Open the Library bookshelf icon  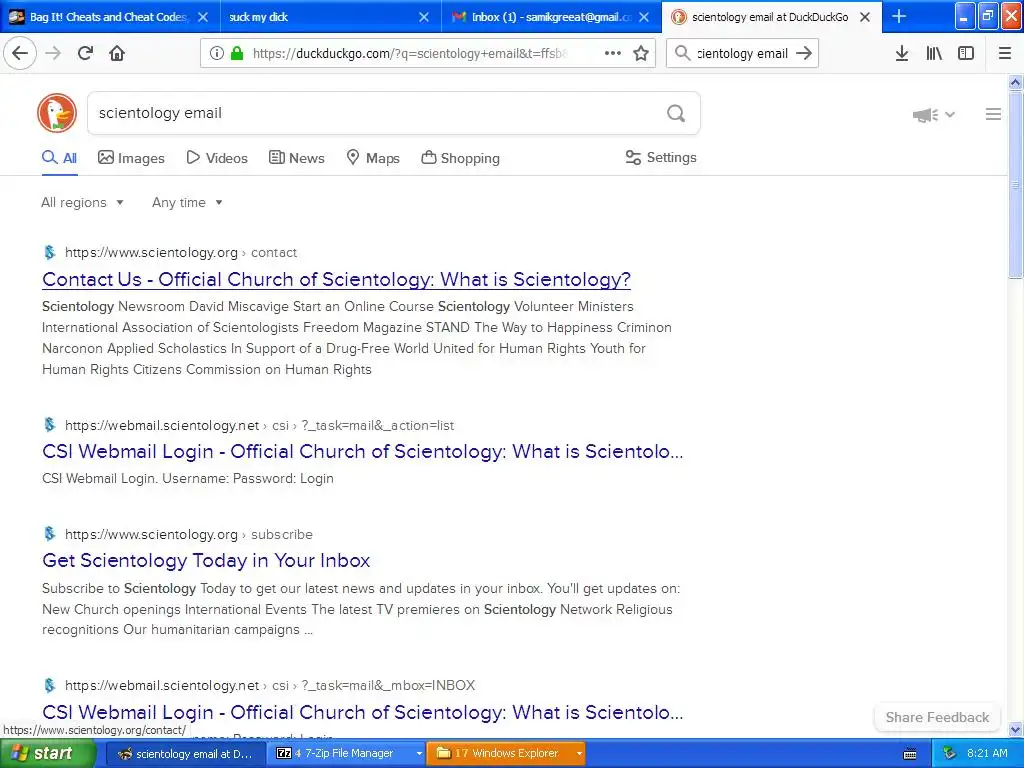tap(934, 54)
